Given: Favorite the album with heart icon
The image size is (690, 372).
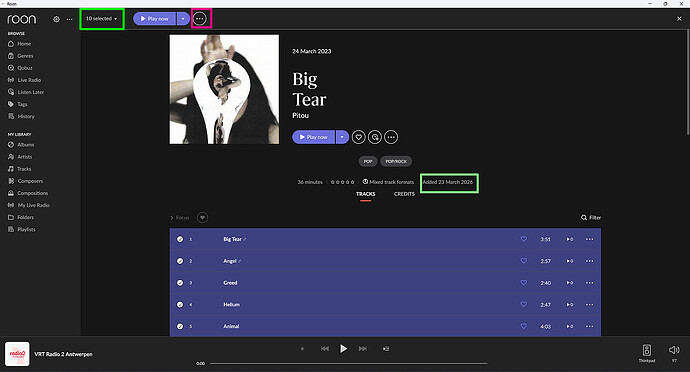Looking at the screenshot, I should pos(359,137).
